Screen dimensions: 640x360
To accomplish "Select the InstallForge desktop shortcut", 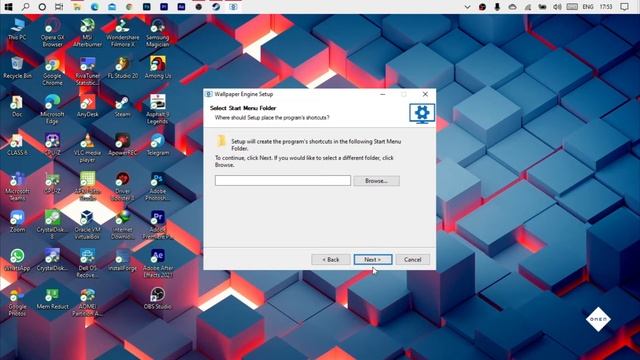I will tap(122, 260).
